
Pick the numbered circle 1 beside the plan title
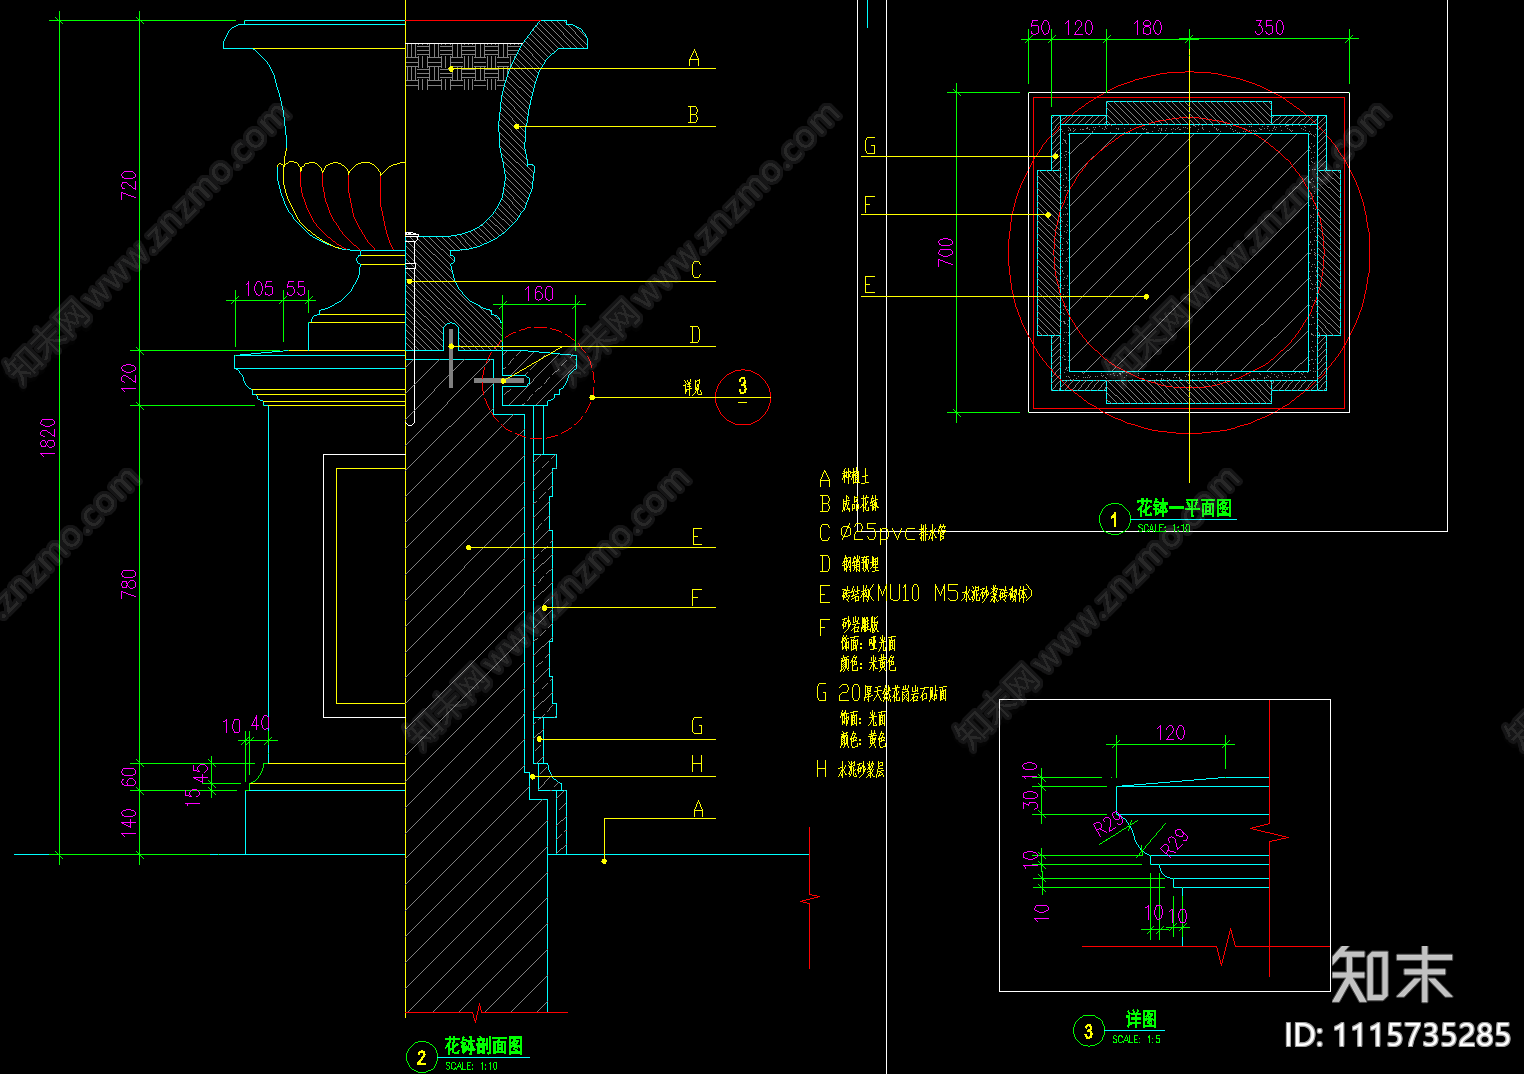point(1114,520)
